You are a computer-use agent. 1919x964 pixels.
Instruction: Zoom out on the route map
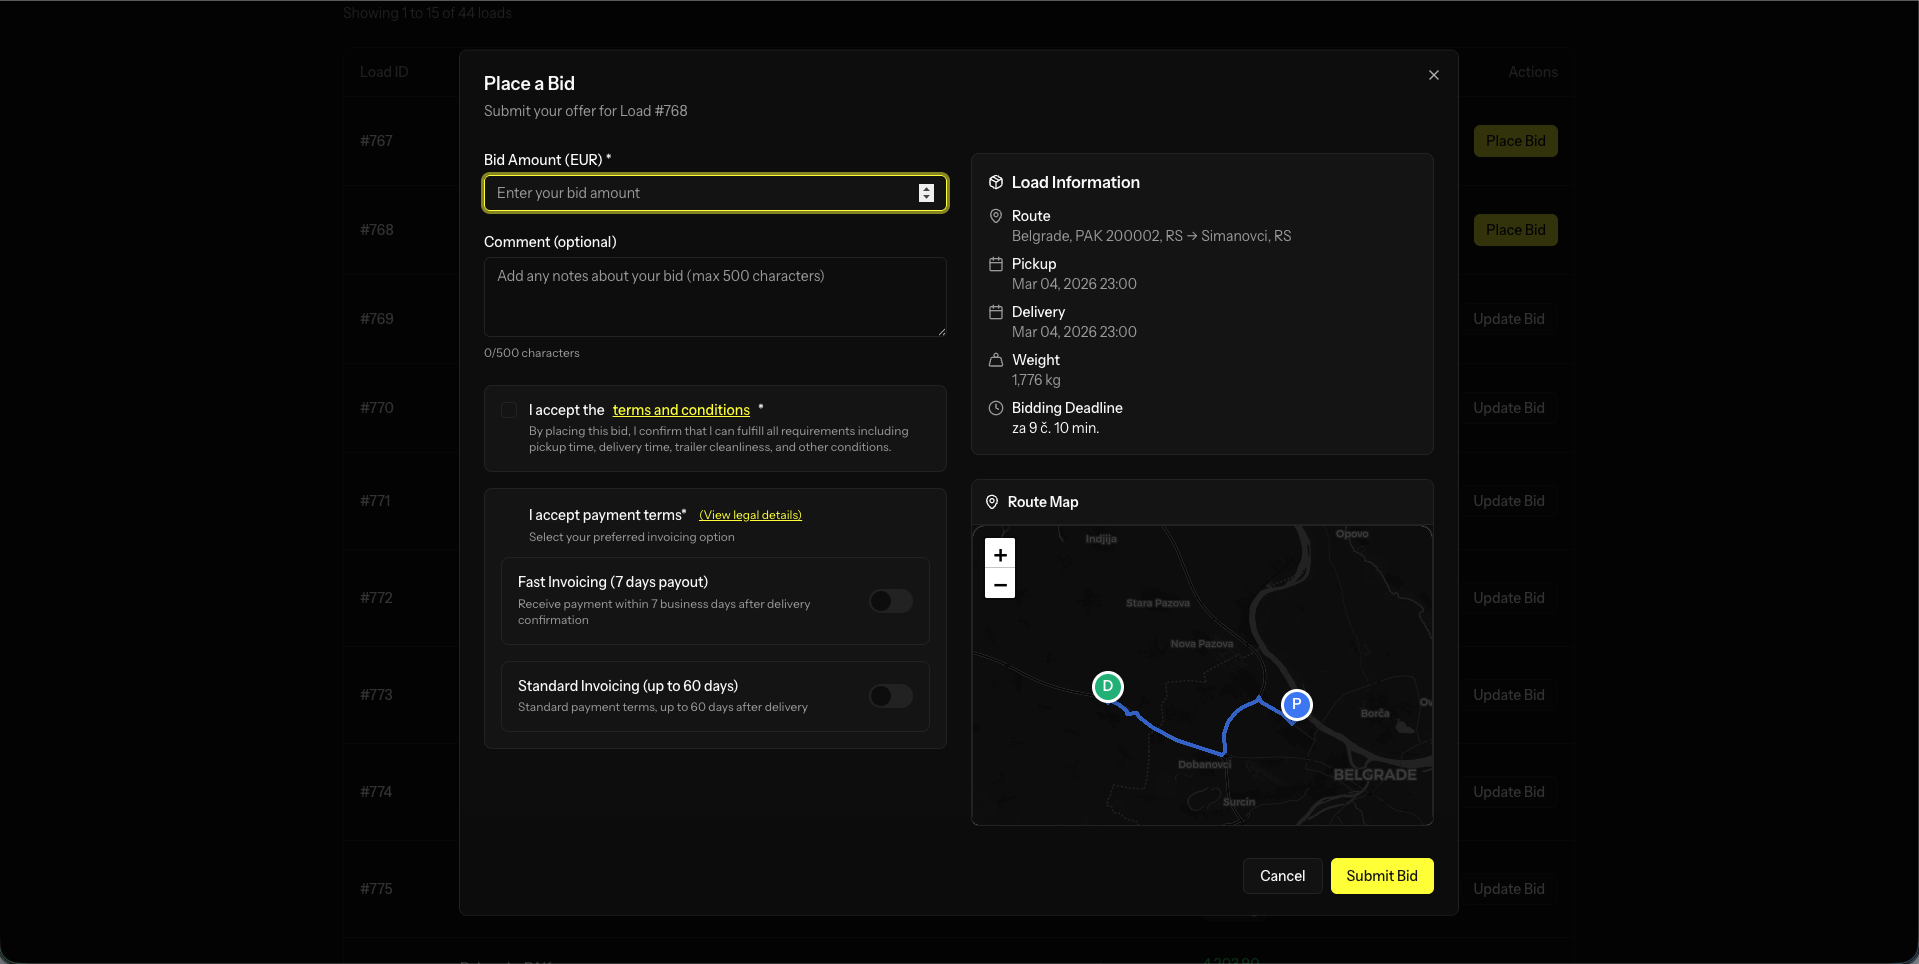(x=1000, y=584)
